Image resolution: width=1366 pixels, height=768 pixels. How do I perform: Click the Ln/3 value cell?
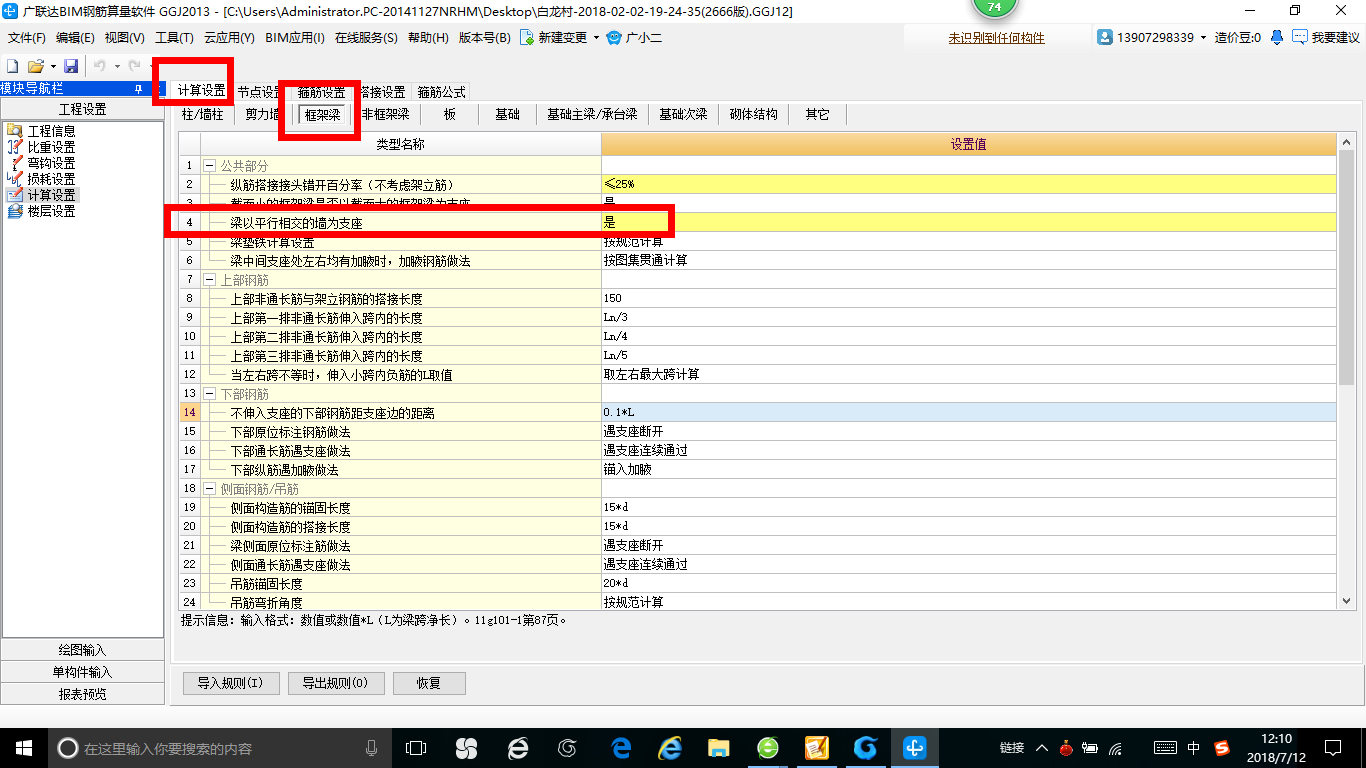(968, 317)
